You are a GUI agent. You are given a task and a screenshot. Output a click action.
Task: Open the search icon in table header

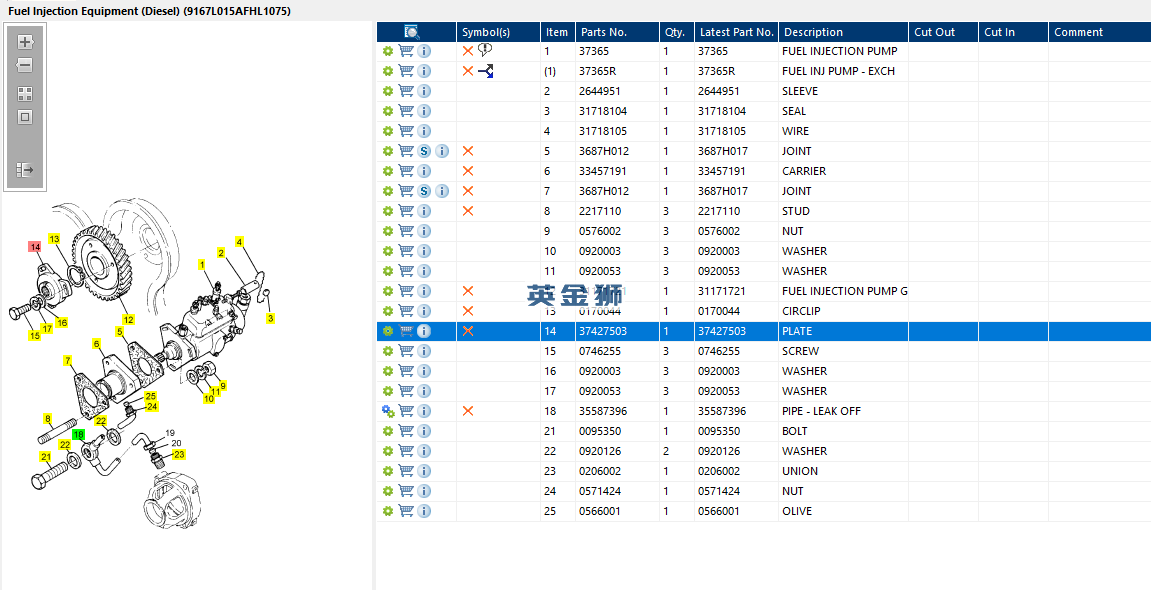(412, 32)
